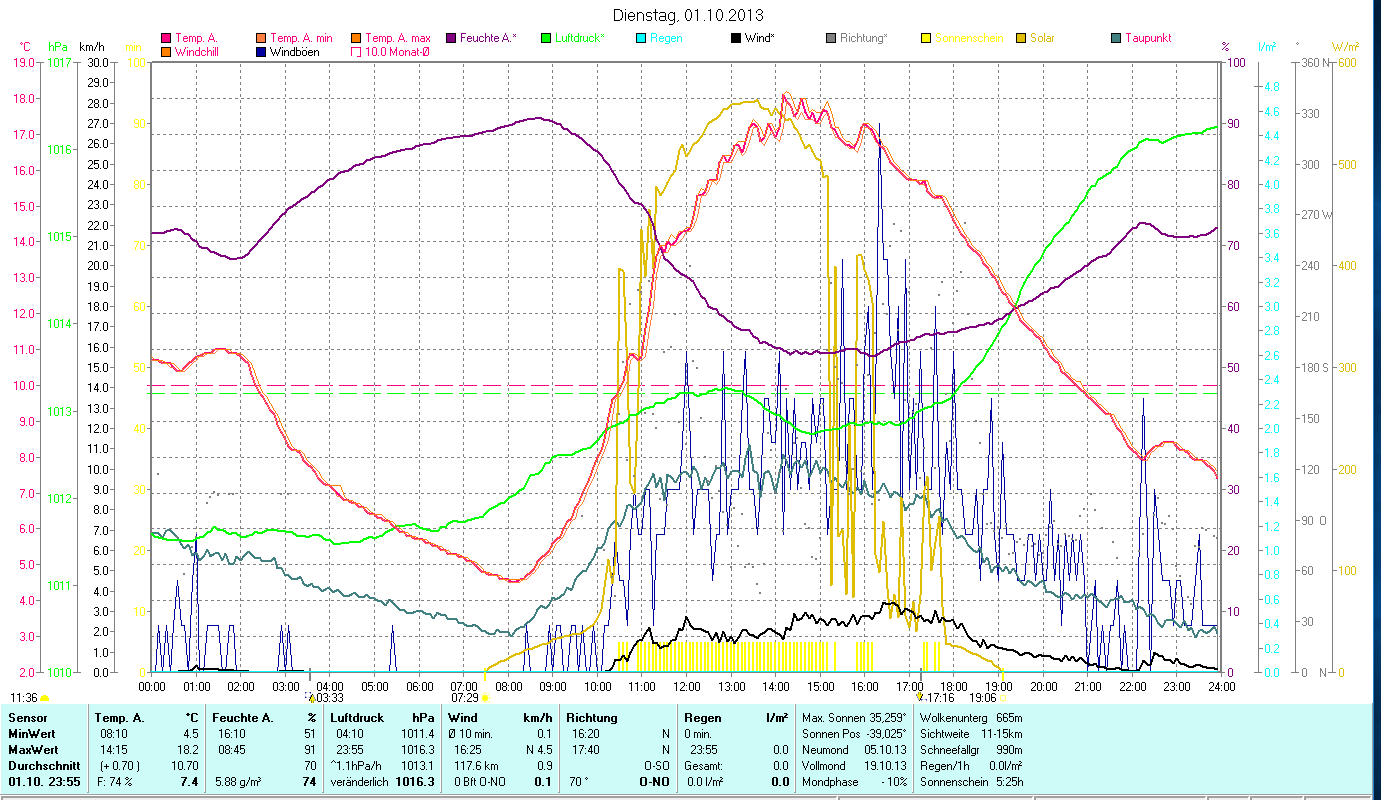Click the Taupunkt legend color swatch
The height and width of the screenshot is (800, 1381).
(1115, 38)
